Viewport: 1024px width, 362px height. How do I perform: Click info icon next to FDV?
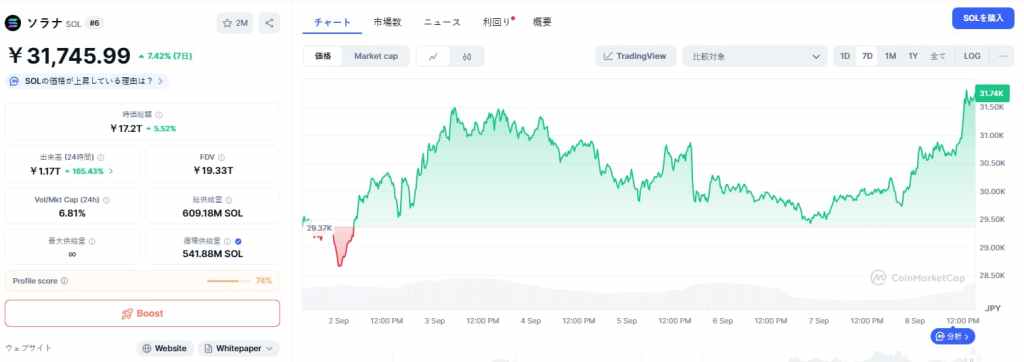tap(221, 157)
